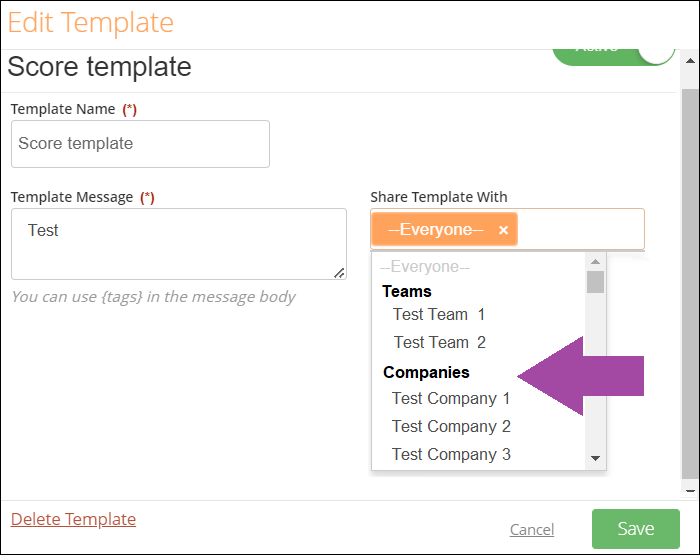Click the Delete Template link
The image size is (700, 555).
tap(73, 519)
